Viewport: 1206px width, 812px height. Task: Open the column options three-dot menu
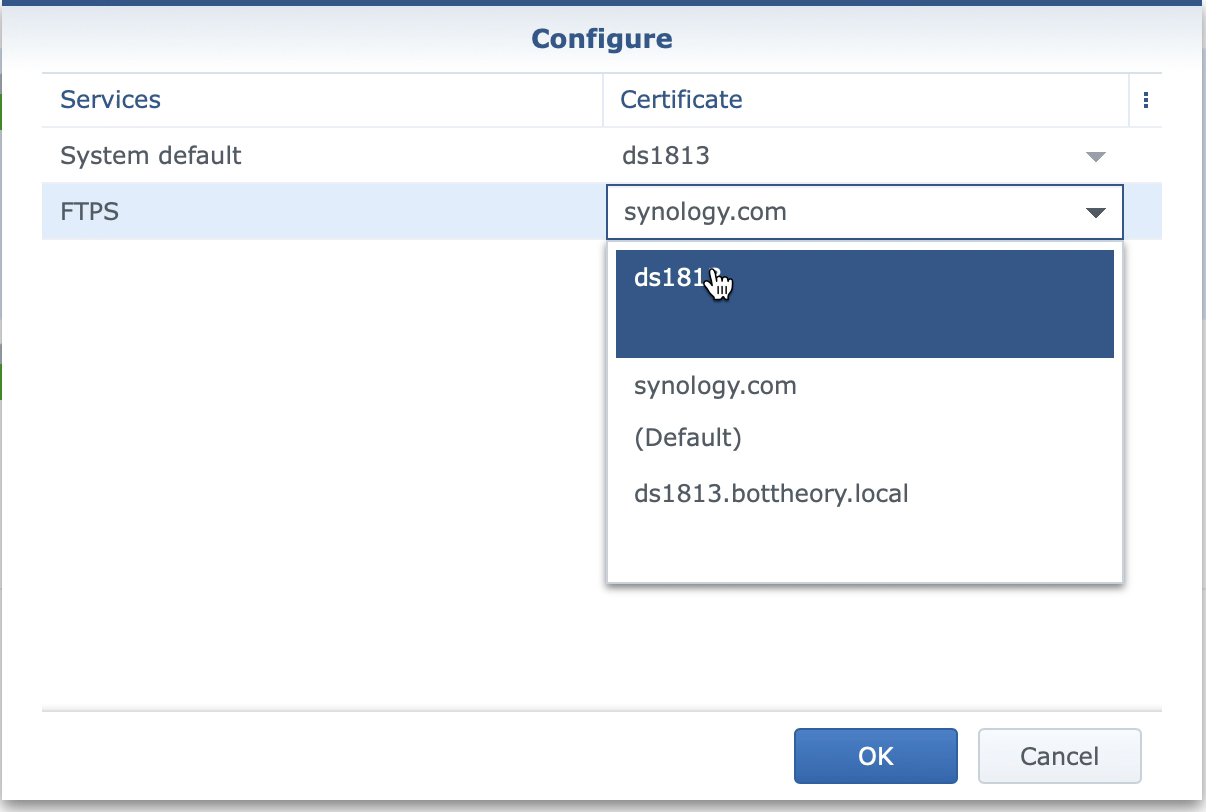[1146, 100]
